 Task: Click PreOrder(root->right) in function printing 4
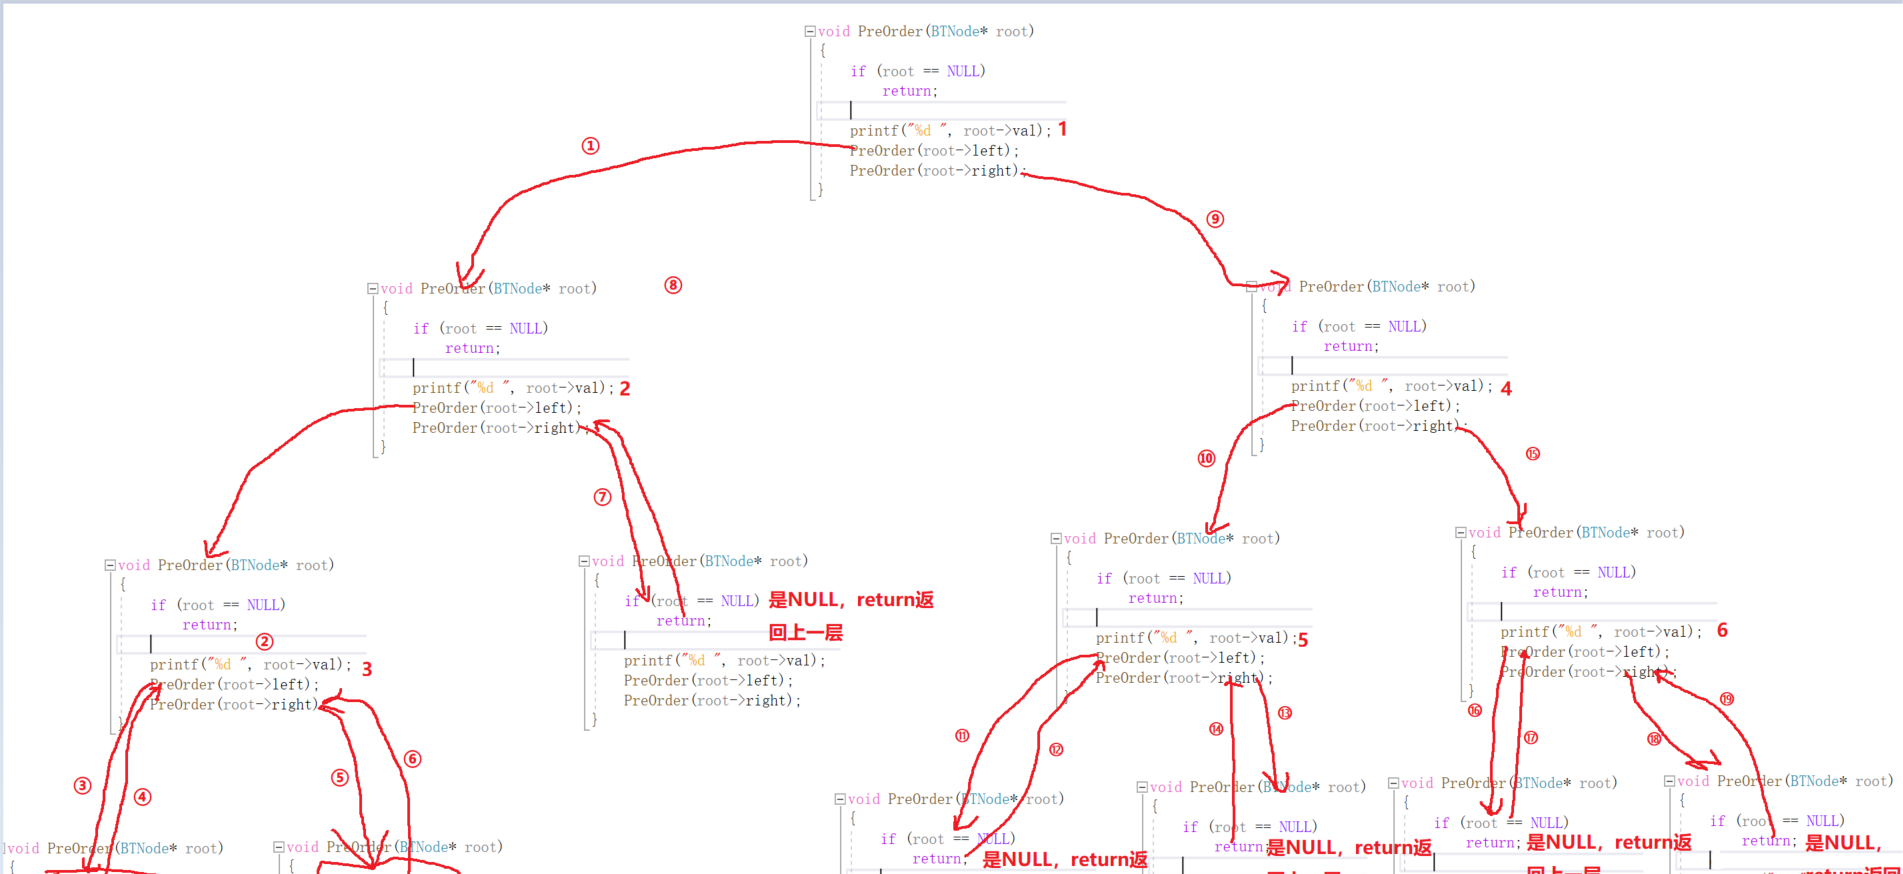1380,426
